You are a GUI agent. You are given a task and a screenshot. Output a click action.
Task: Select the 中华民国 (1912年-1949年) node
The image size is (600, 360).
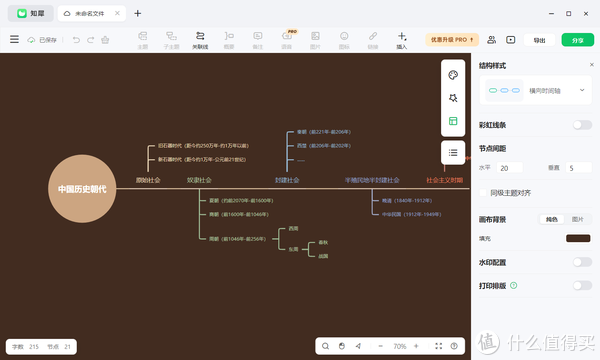pyautogui.click(x=411, y=215)
